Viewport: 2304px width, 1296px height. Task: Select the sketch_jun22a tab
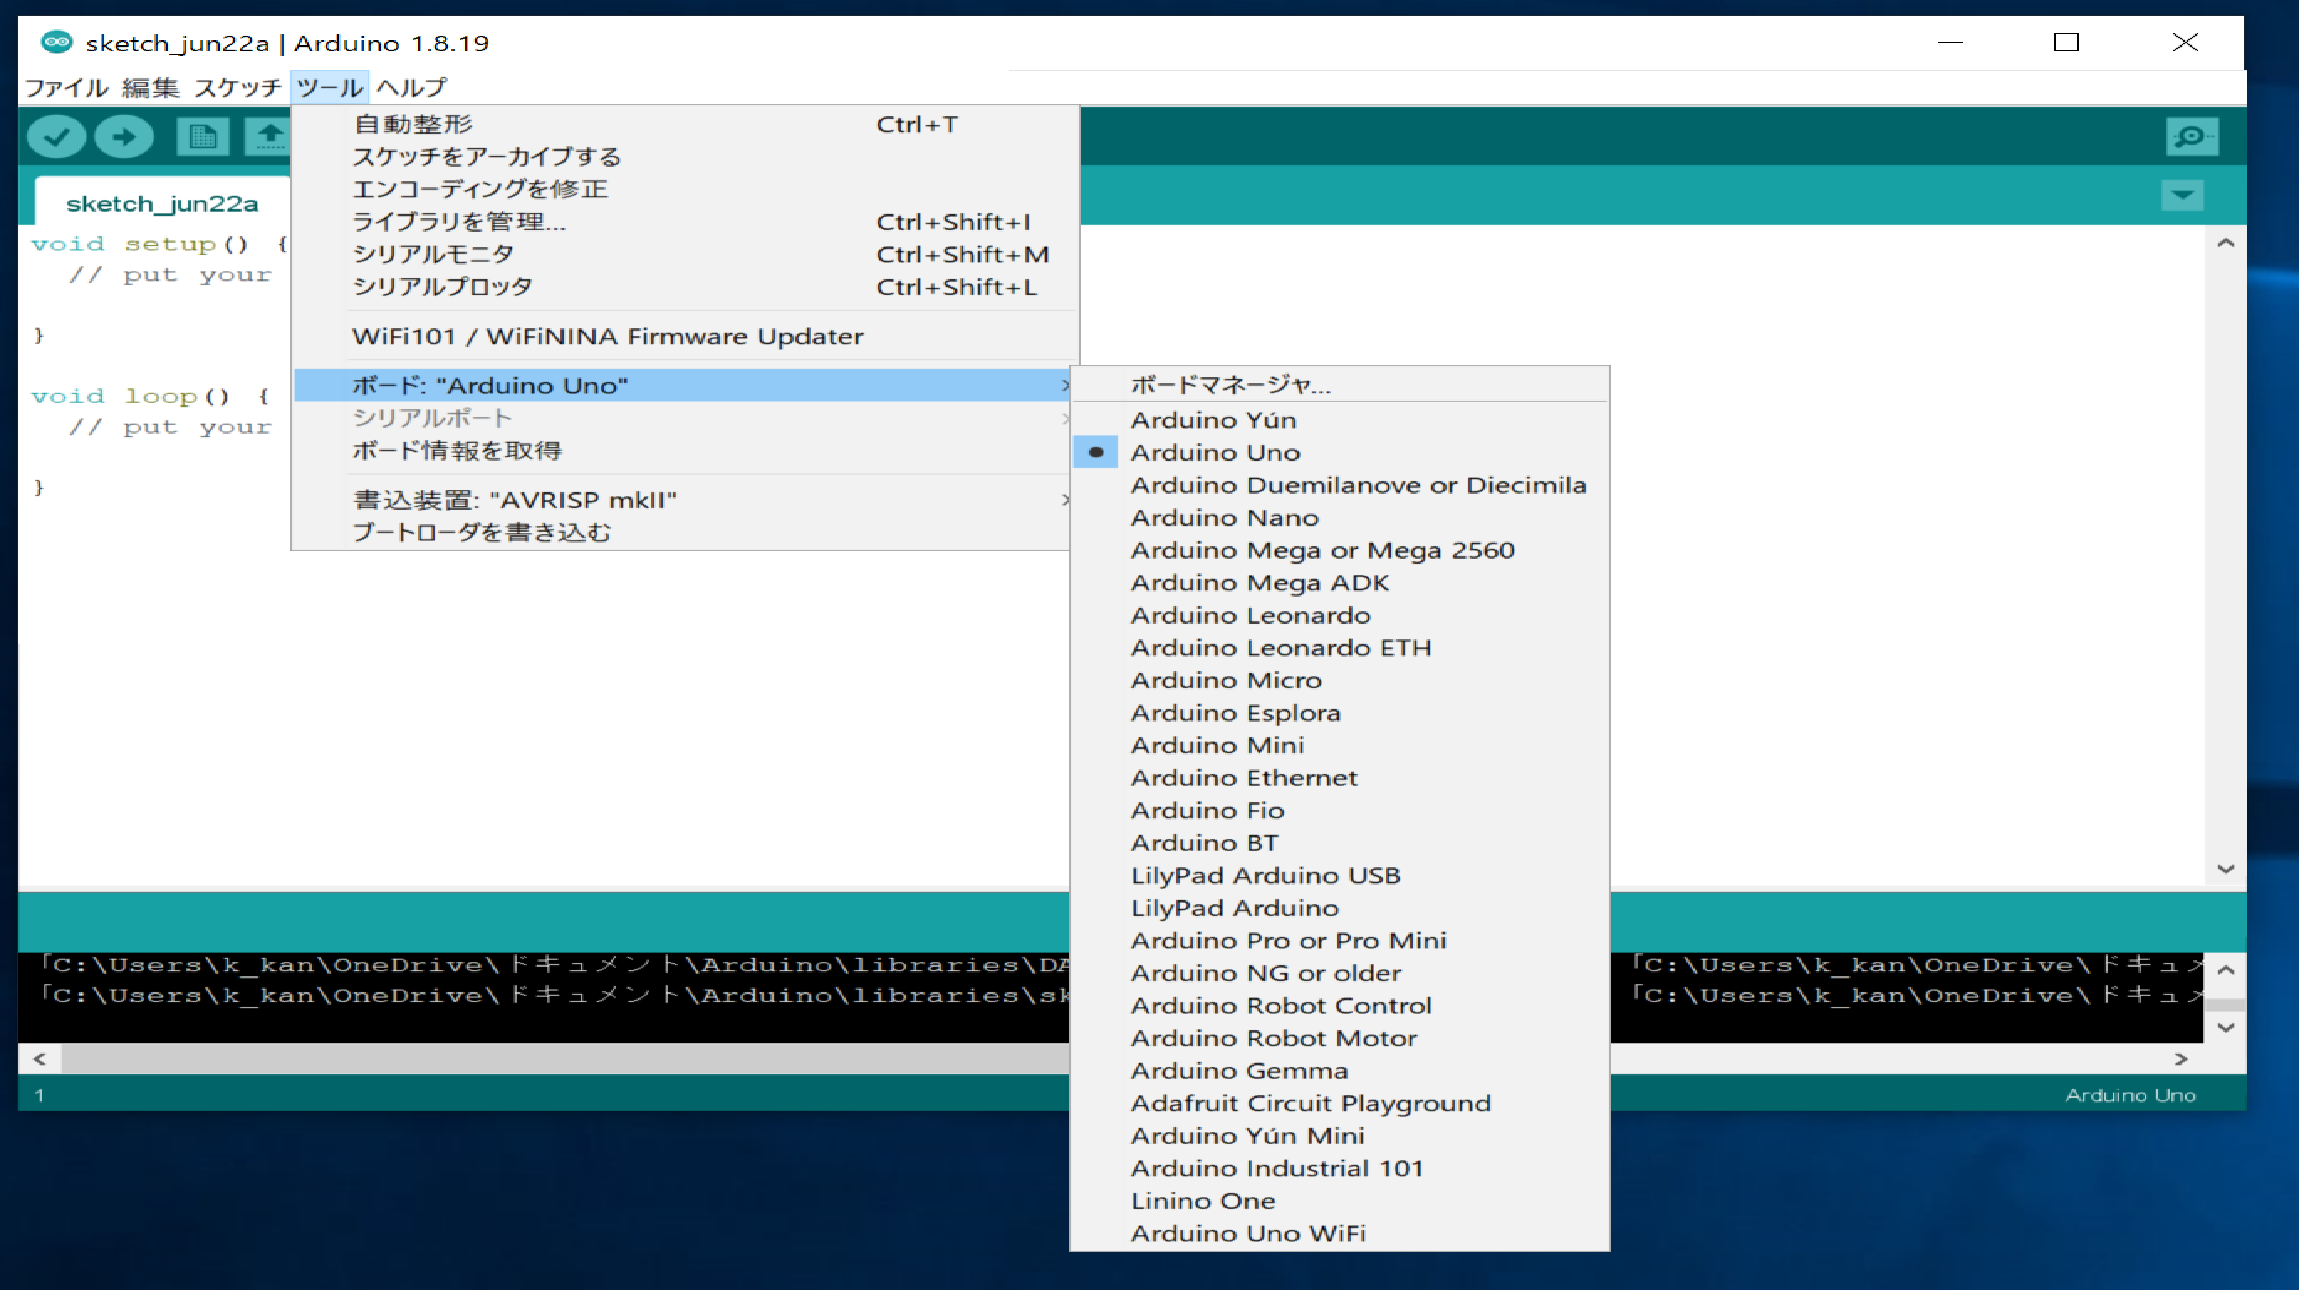point(162,204)
